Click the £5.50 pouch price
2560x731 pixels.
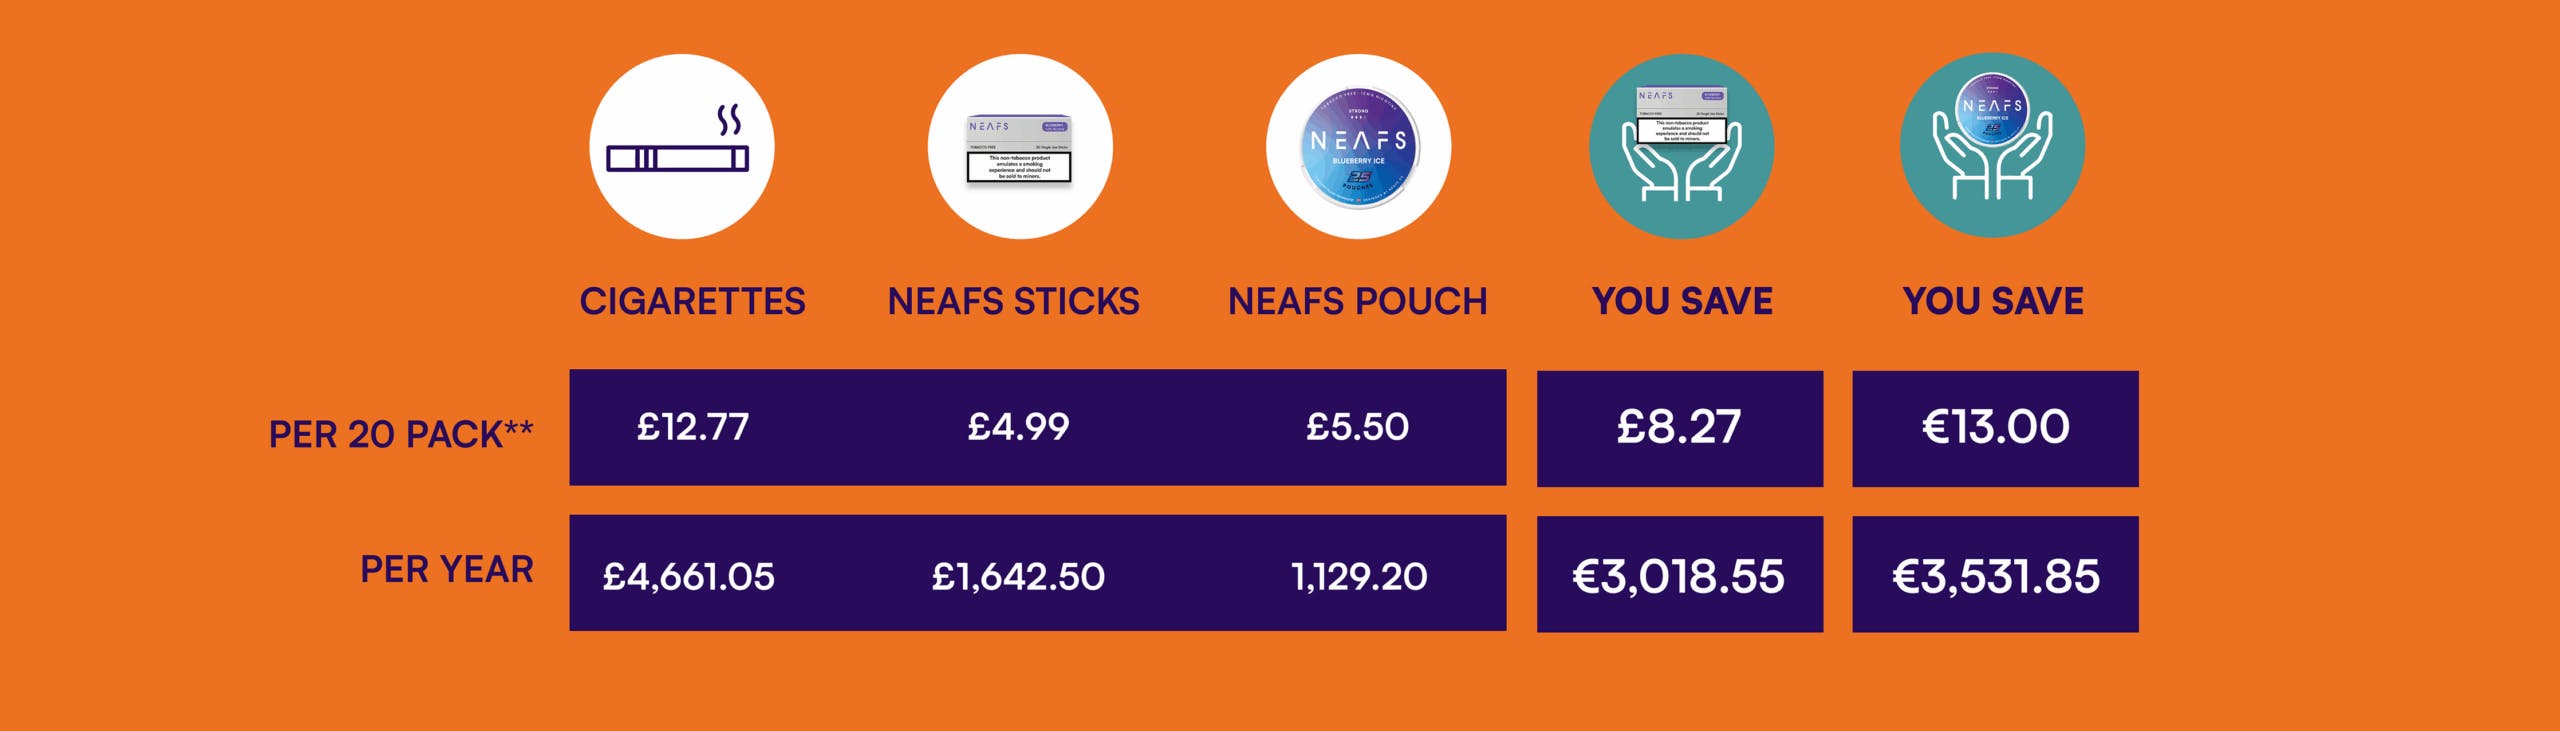pos(1357,427)
